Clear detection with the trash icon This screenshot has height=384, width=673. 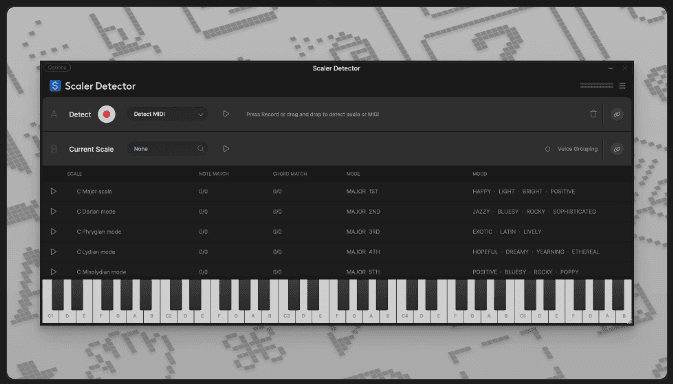(x=593, y=114)
